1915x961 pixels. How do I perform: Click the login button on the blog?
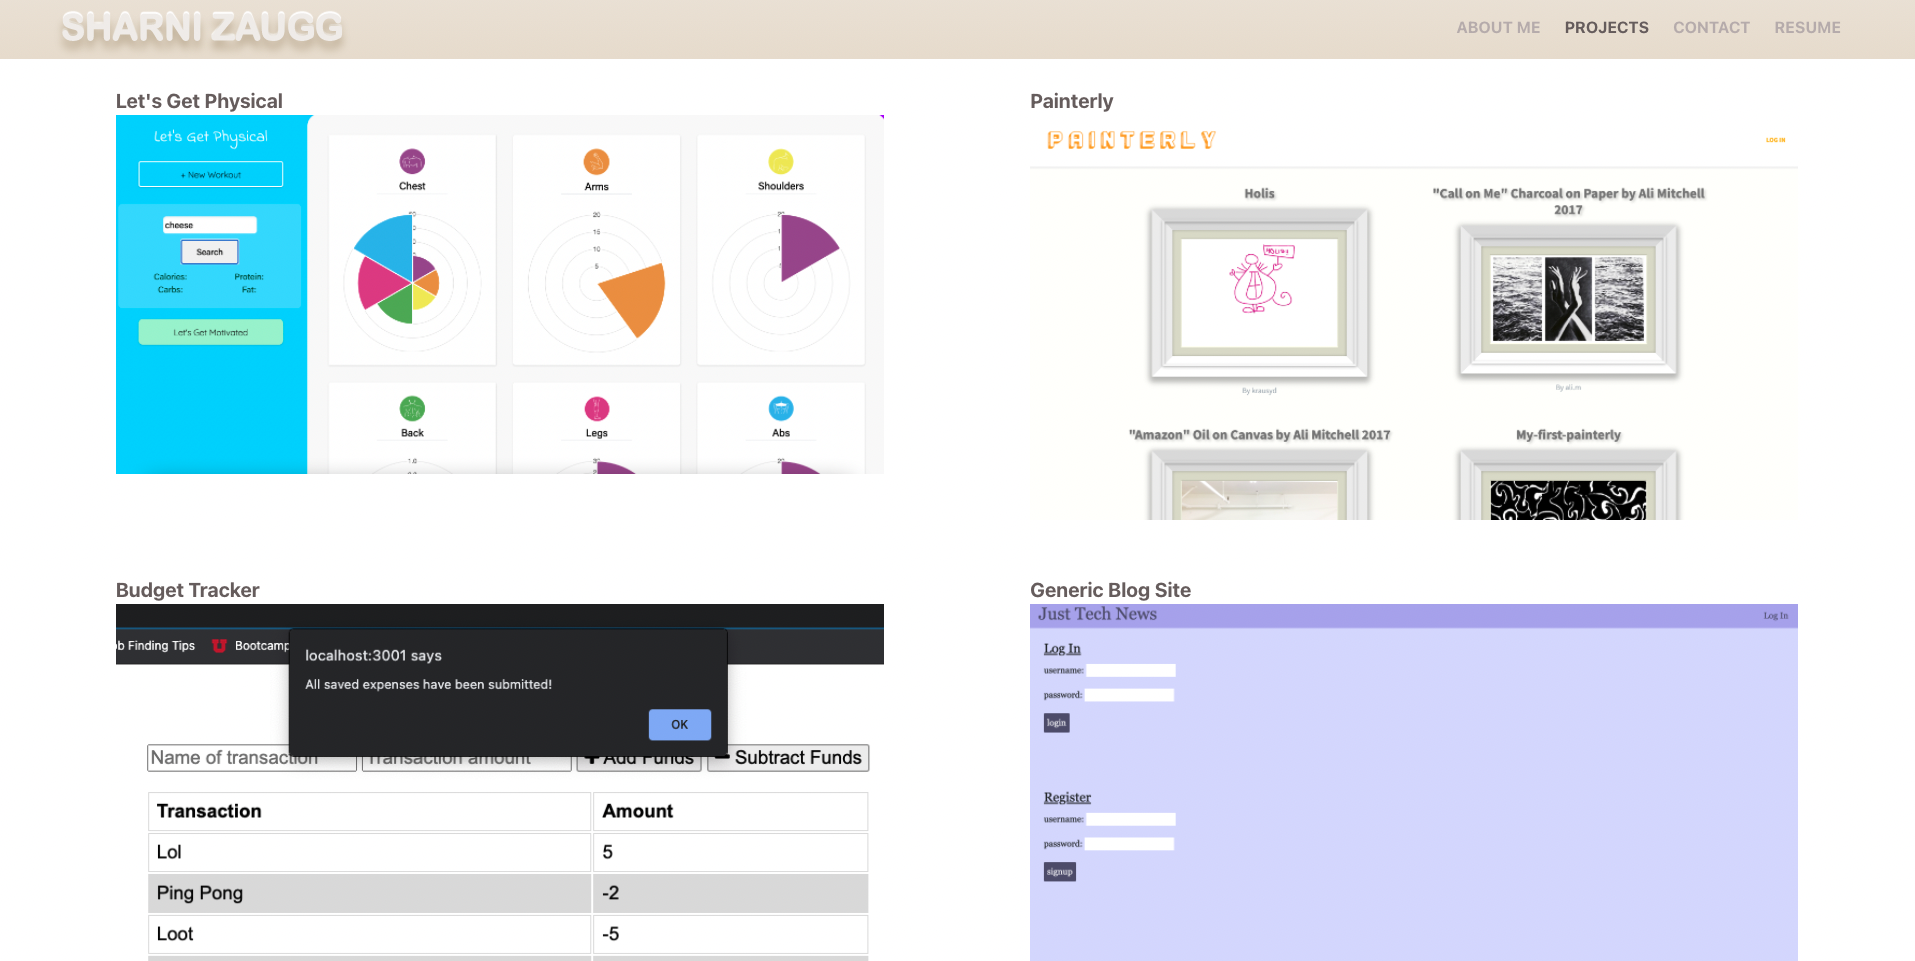(x=1056, y=722)
